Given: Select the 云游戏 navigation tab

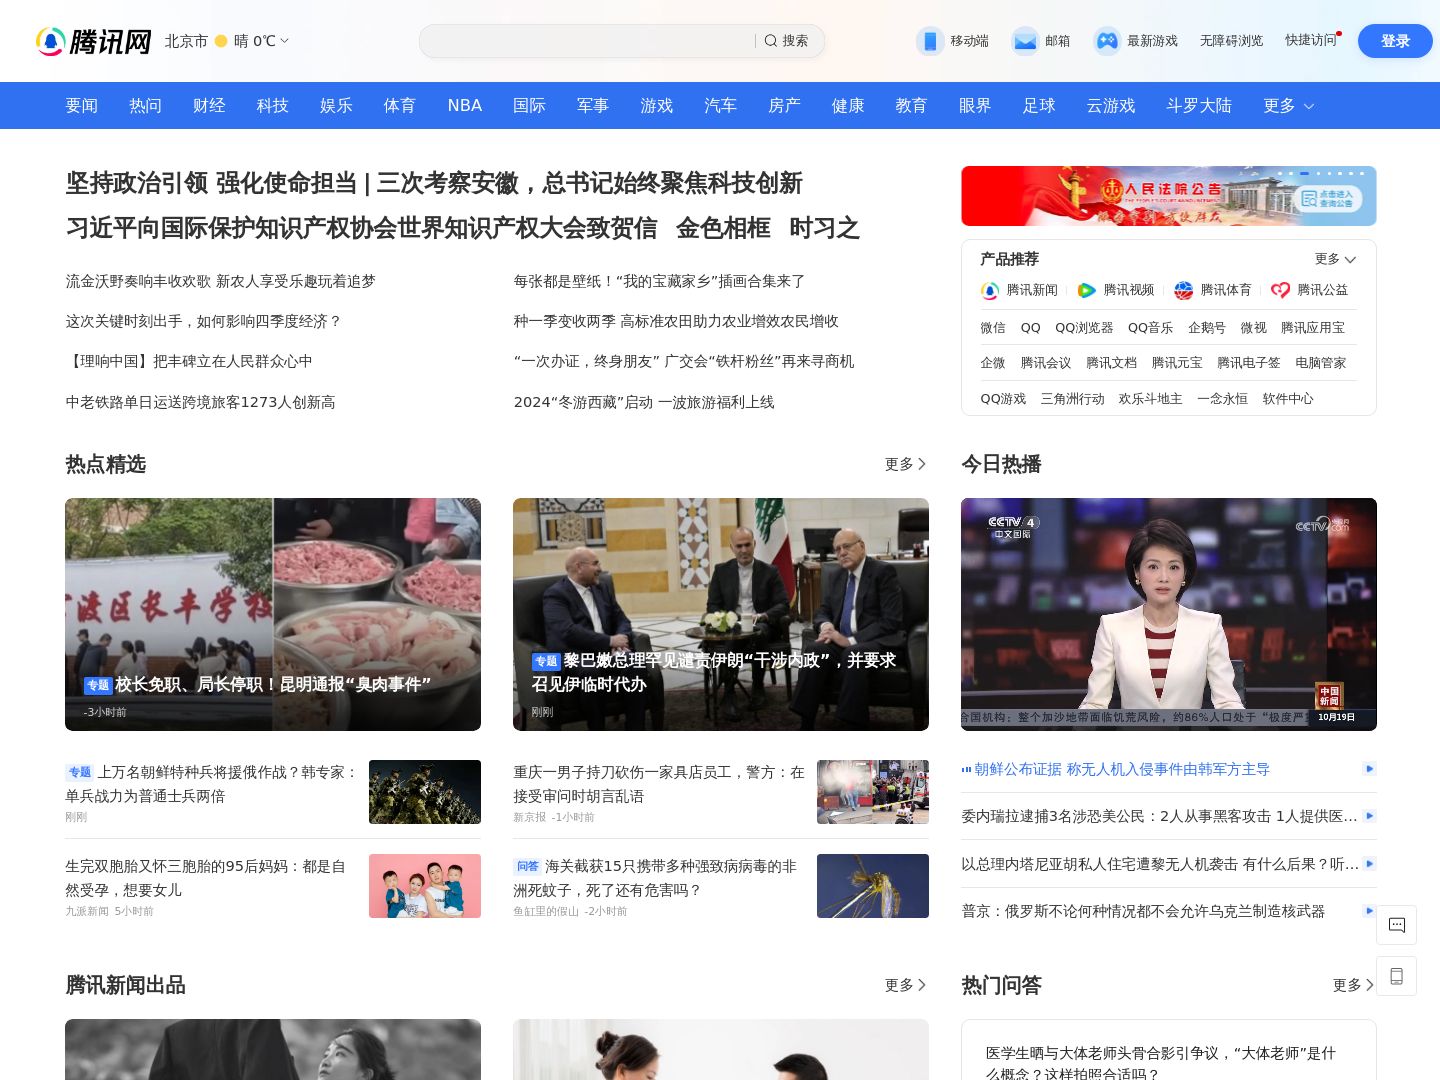Looking at the screenshot, I should [1111, 106].
